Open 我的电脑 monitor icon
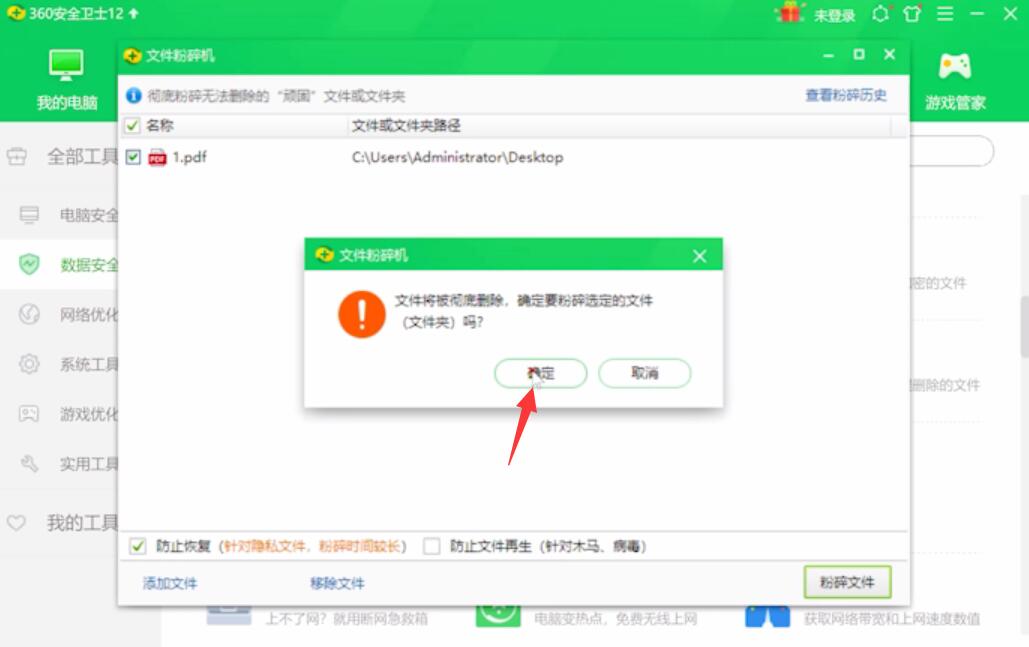 (x=66, y=66)
